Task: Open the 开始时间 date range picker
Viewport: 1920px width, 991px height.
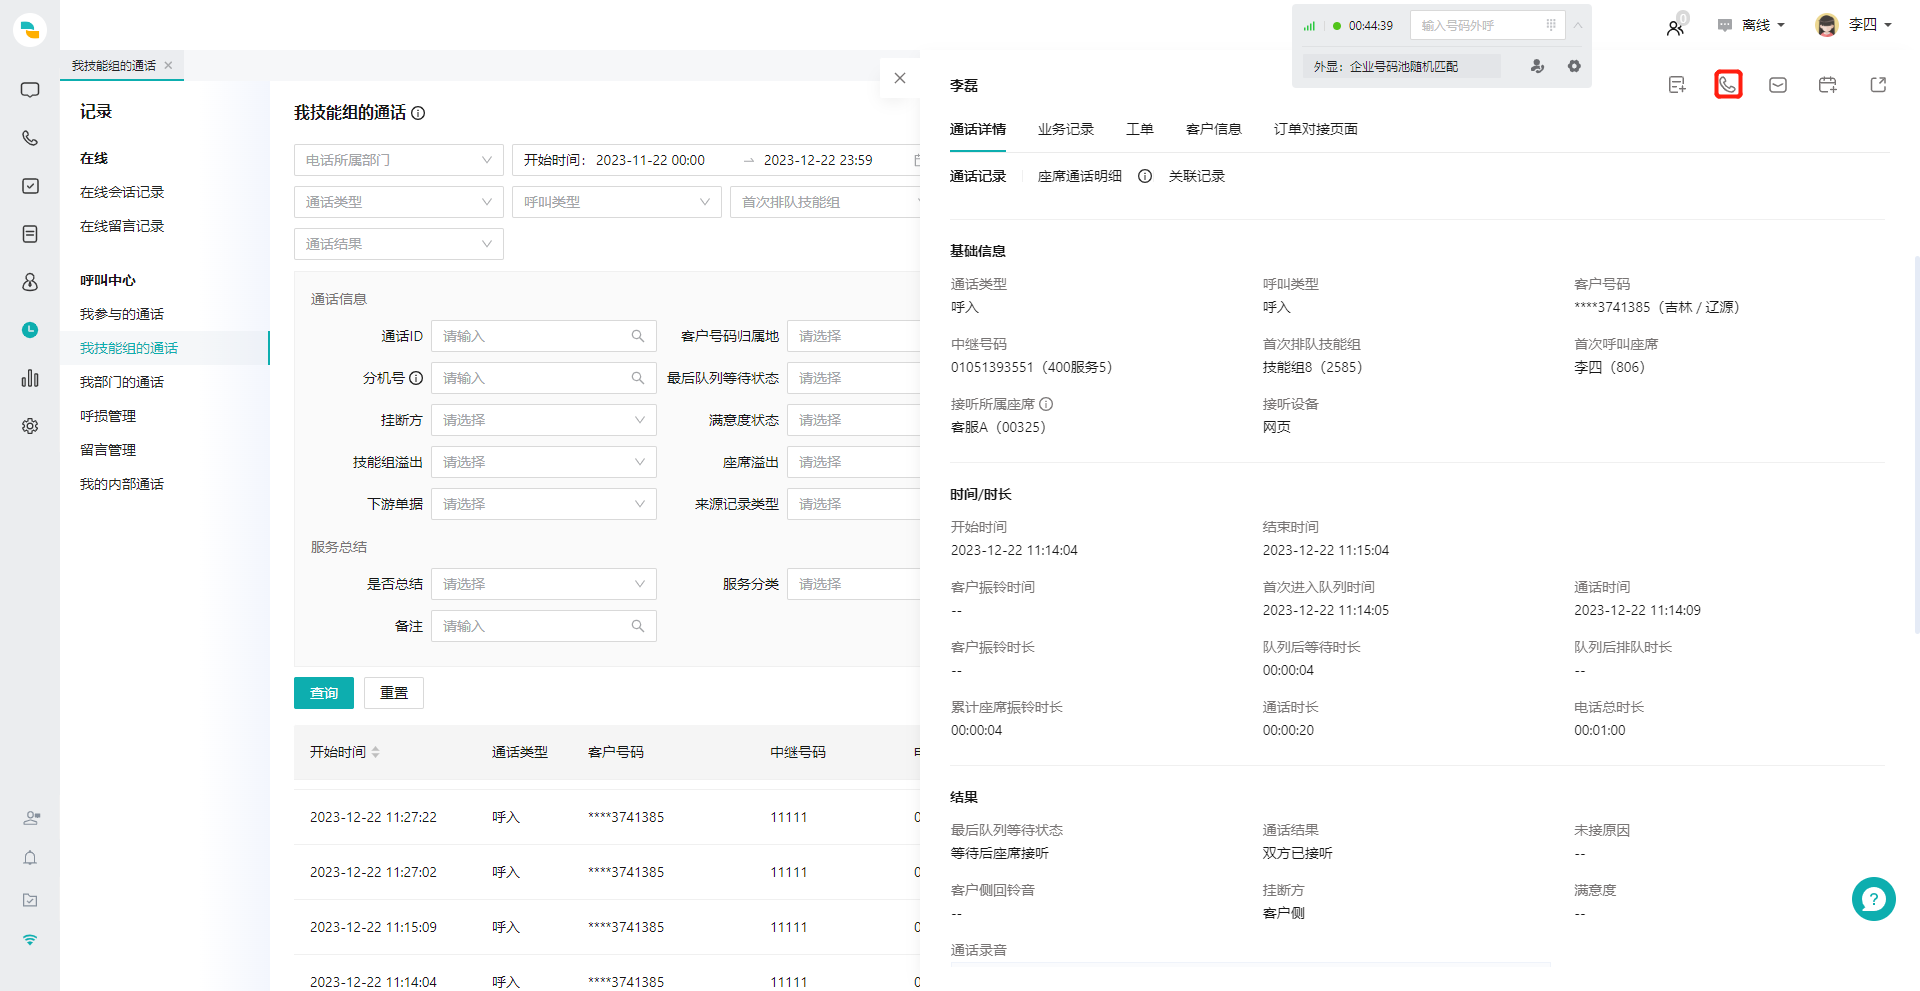Action: [716, 160]
